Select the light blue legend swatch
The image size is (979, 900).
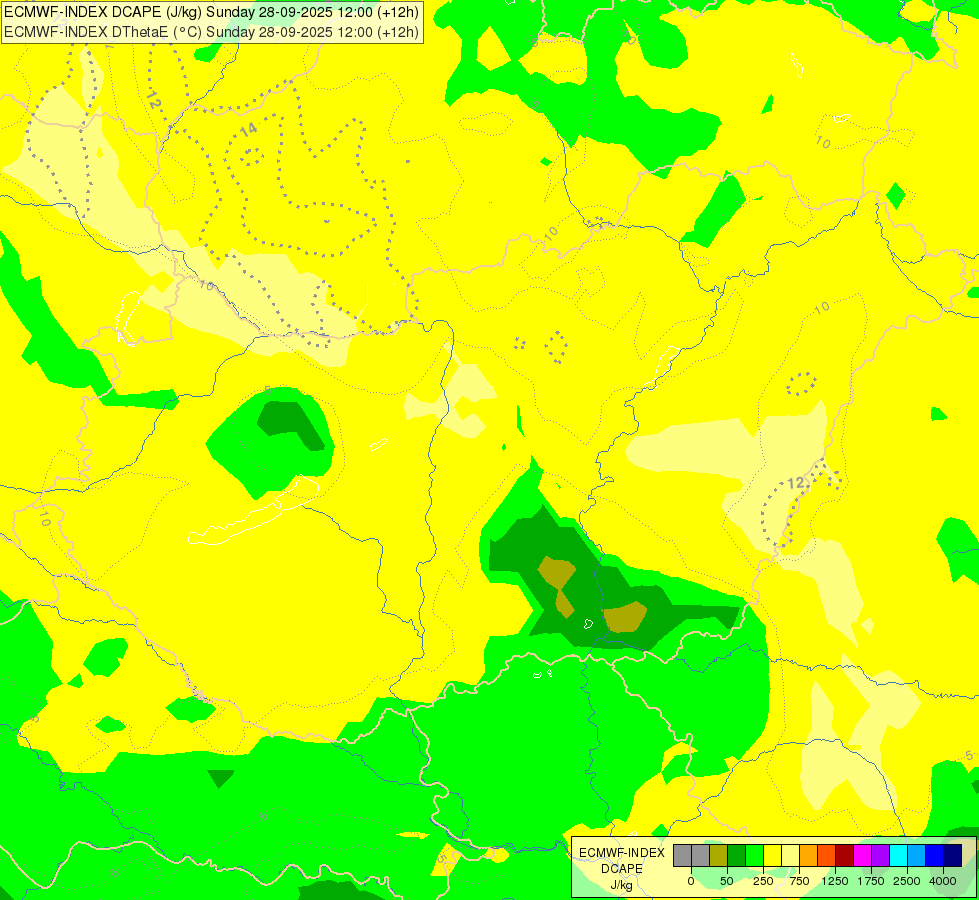click(917, 856)
